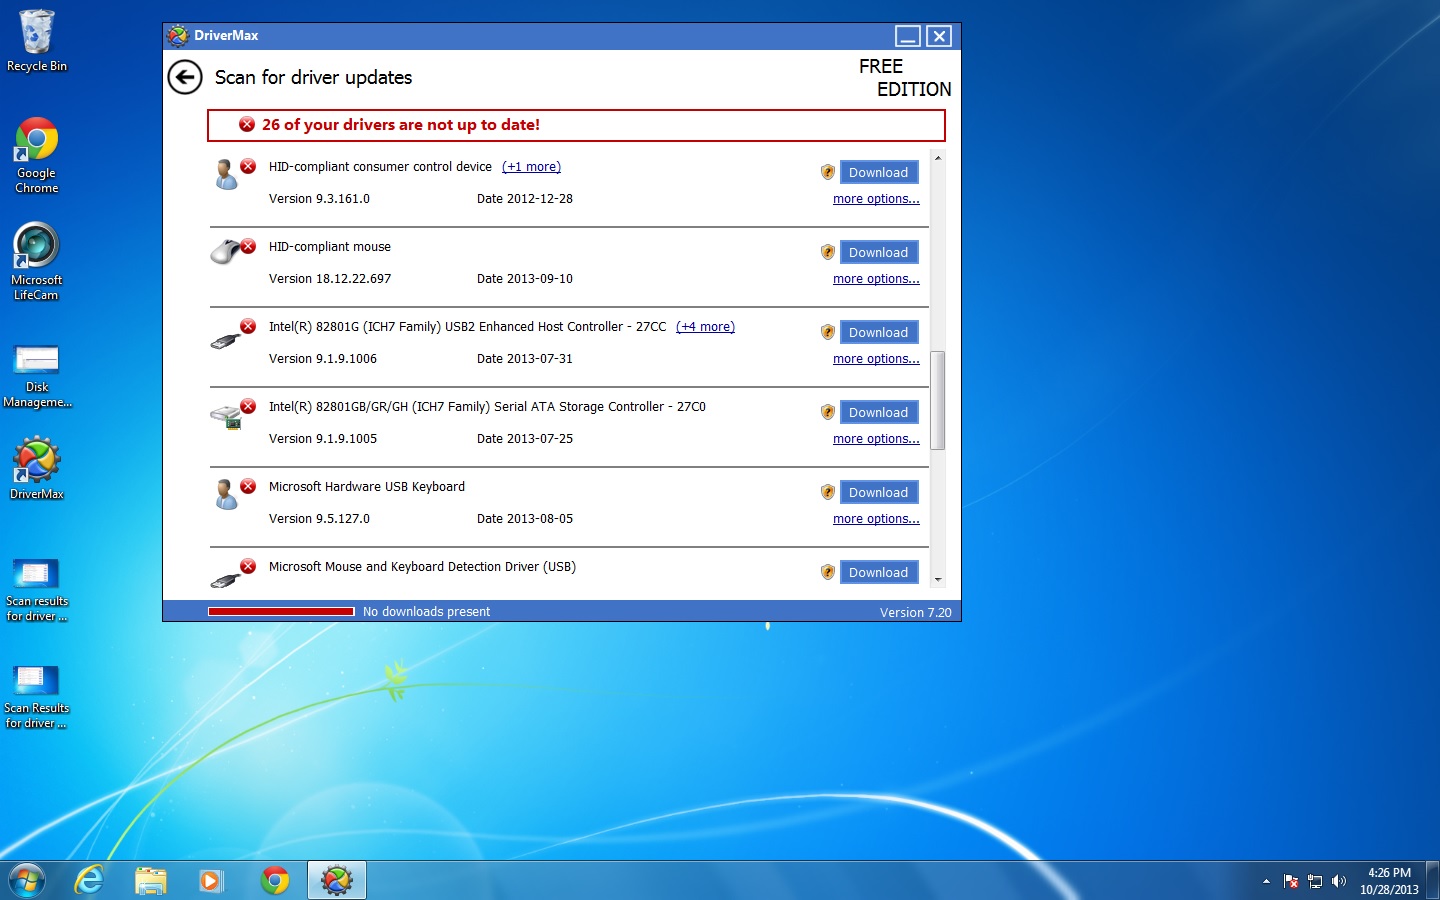Select the lowercase 'Scan results for driver' desktop file

(x=37, y=590)
